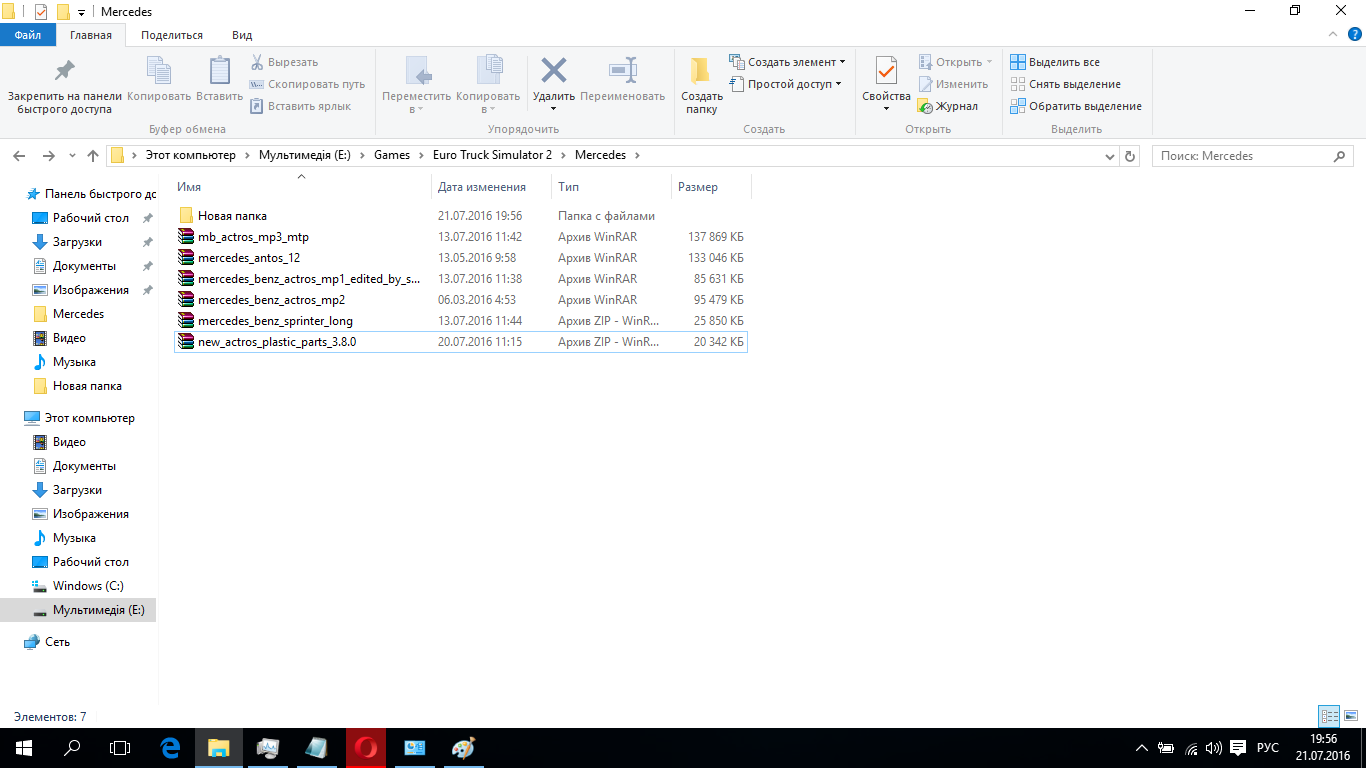Click Select all (Выделить все) icon
The height and width of the screenshot is (768, 1366).
click(x=1018, y=62)
